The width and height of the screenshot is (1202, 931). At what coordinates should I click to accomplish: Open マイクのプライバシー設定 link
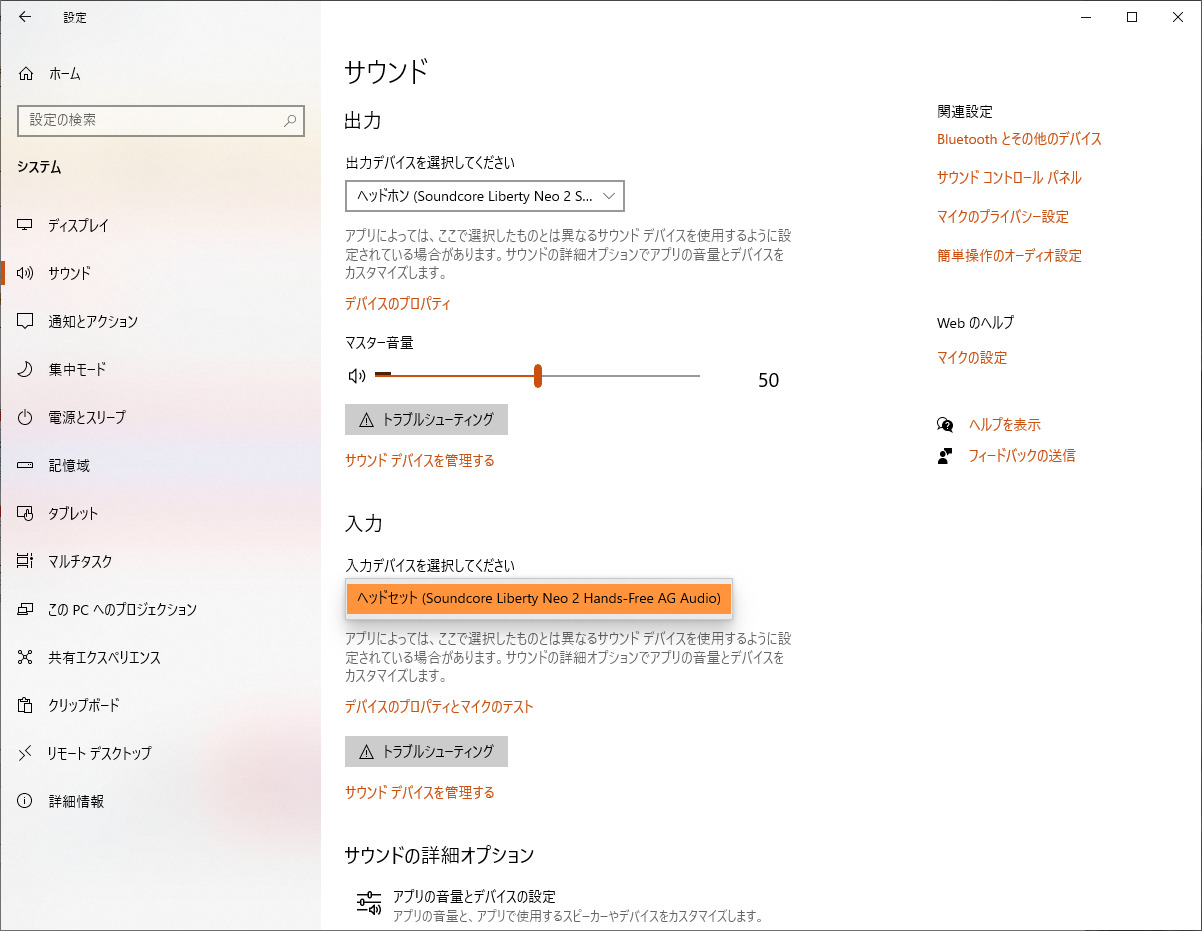coord(1003,216)
